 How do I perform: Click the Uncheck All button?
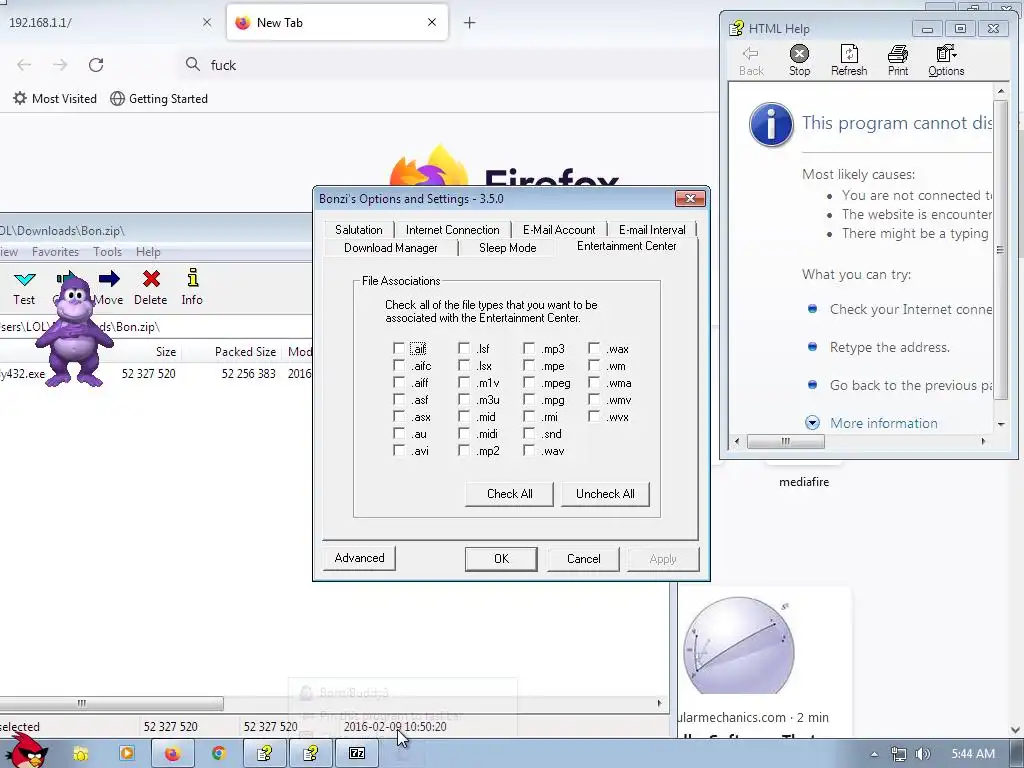click(x=605, y=494)
